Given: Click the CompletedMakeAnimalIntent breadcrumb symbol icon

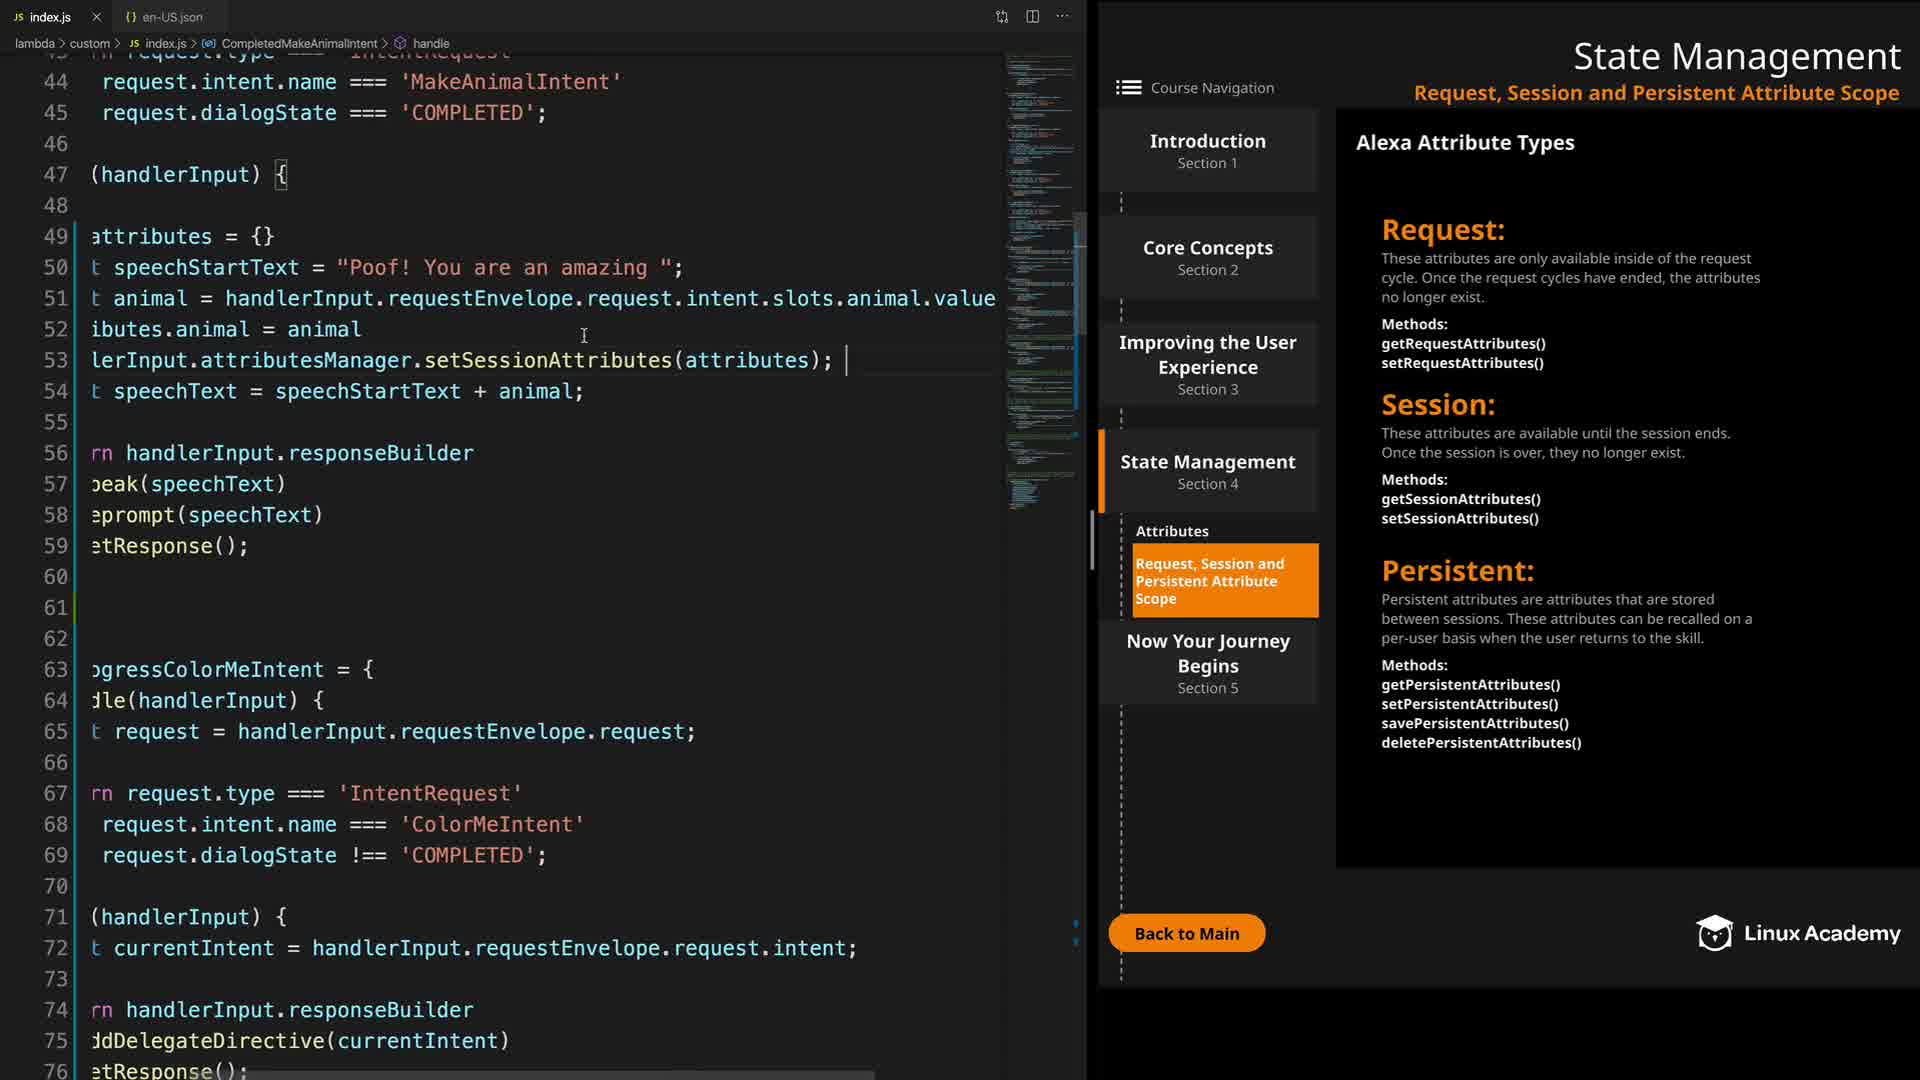Looking at the screenshot, I should [x=208, y=44].
